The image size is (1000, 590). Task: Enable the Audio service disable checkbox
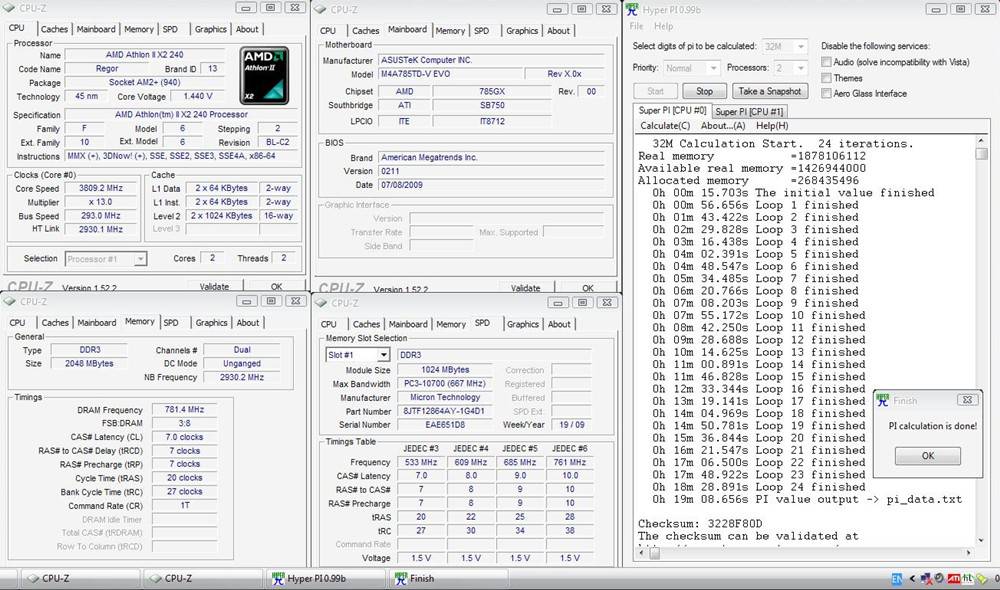click(x=826, y=62)
